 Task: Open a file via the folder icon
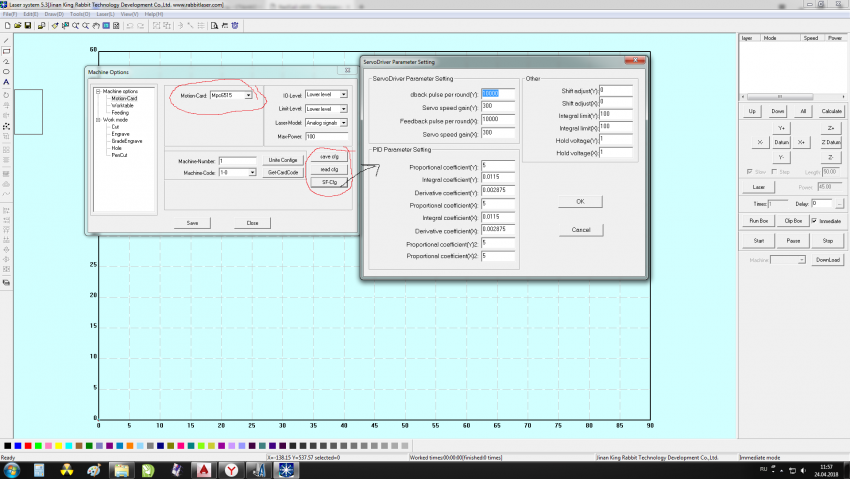[x=17, y=25]
